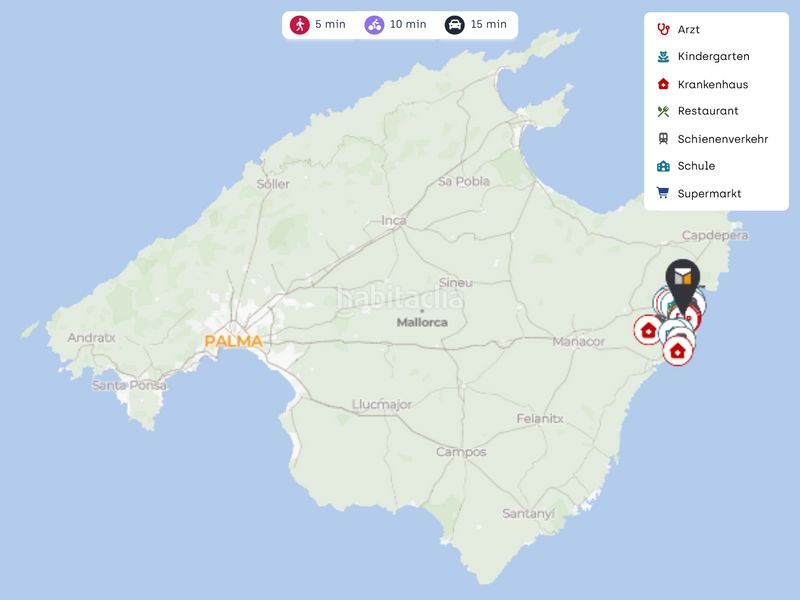
Task: Click the Supermarkt shopping cart icon
Action: tap(663, 193)
